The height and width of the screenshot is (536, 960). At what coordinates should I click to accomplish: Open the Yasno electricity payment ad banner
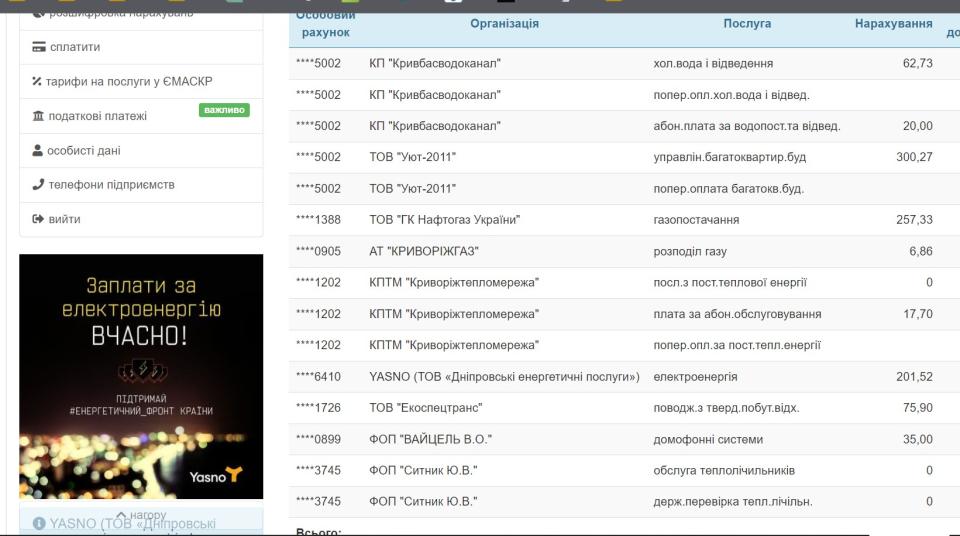point(141,376)
